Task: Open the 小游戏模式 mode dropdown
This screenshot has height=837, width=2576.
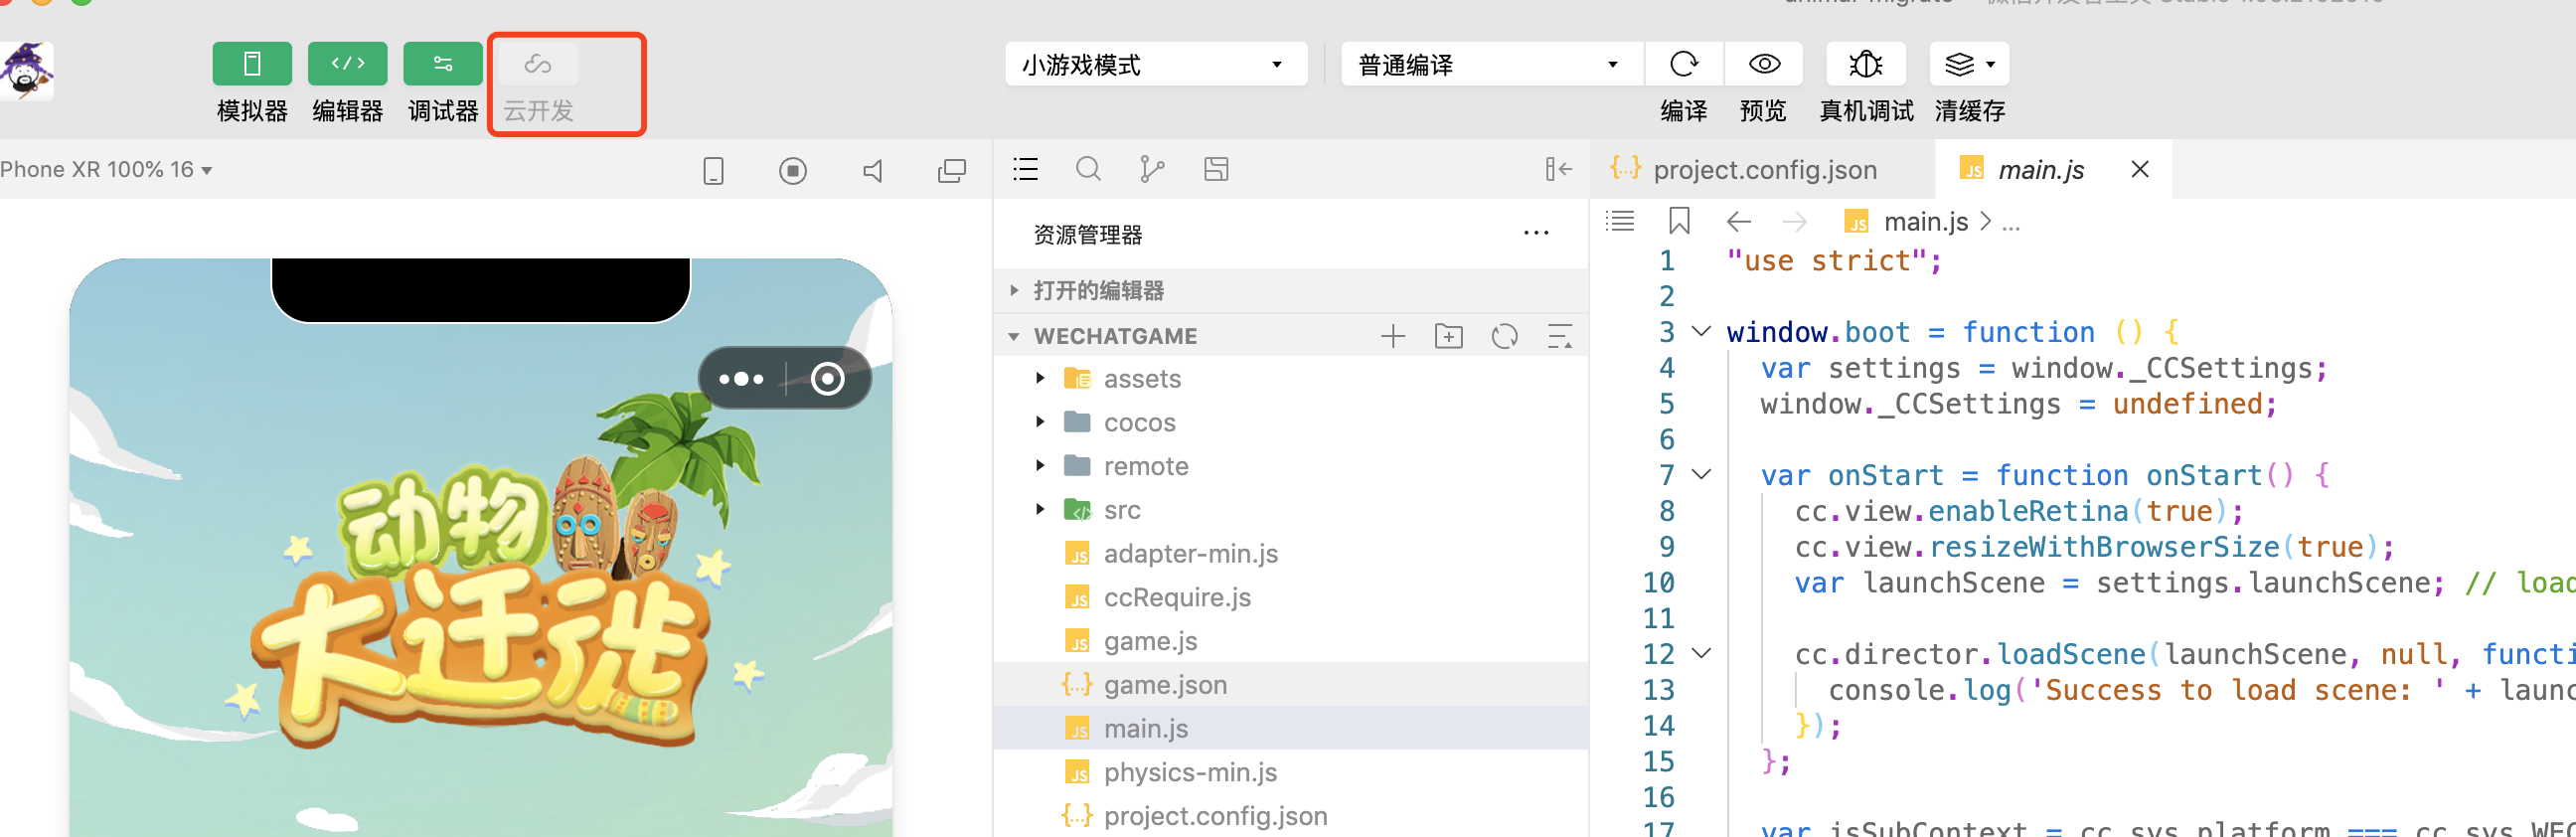Action: (1156, 64)
